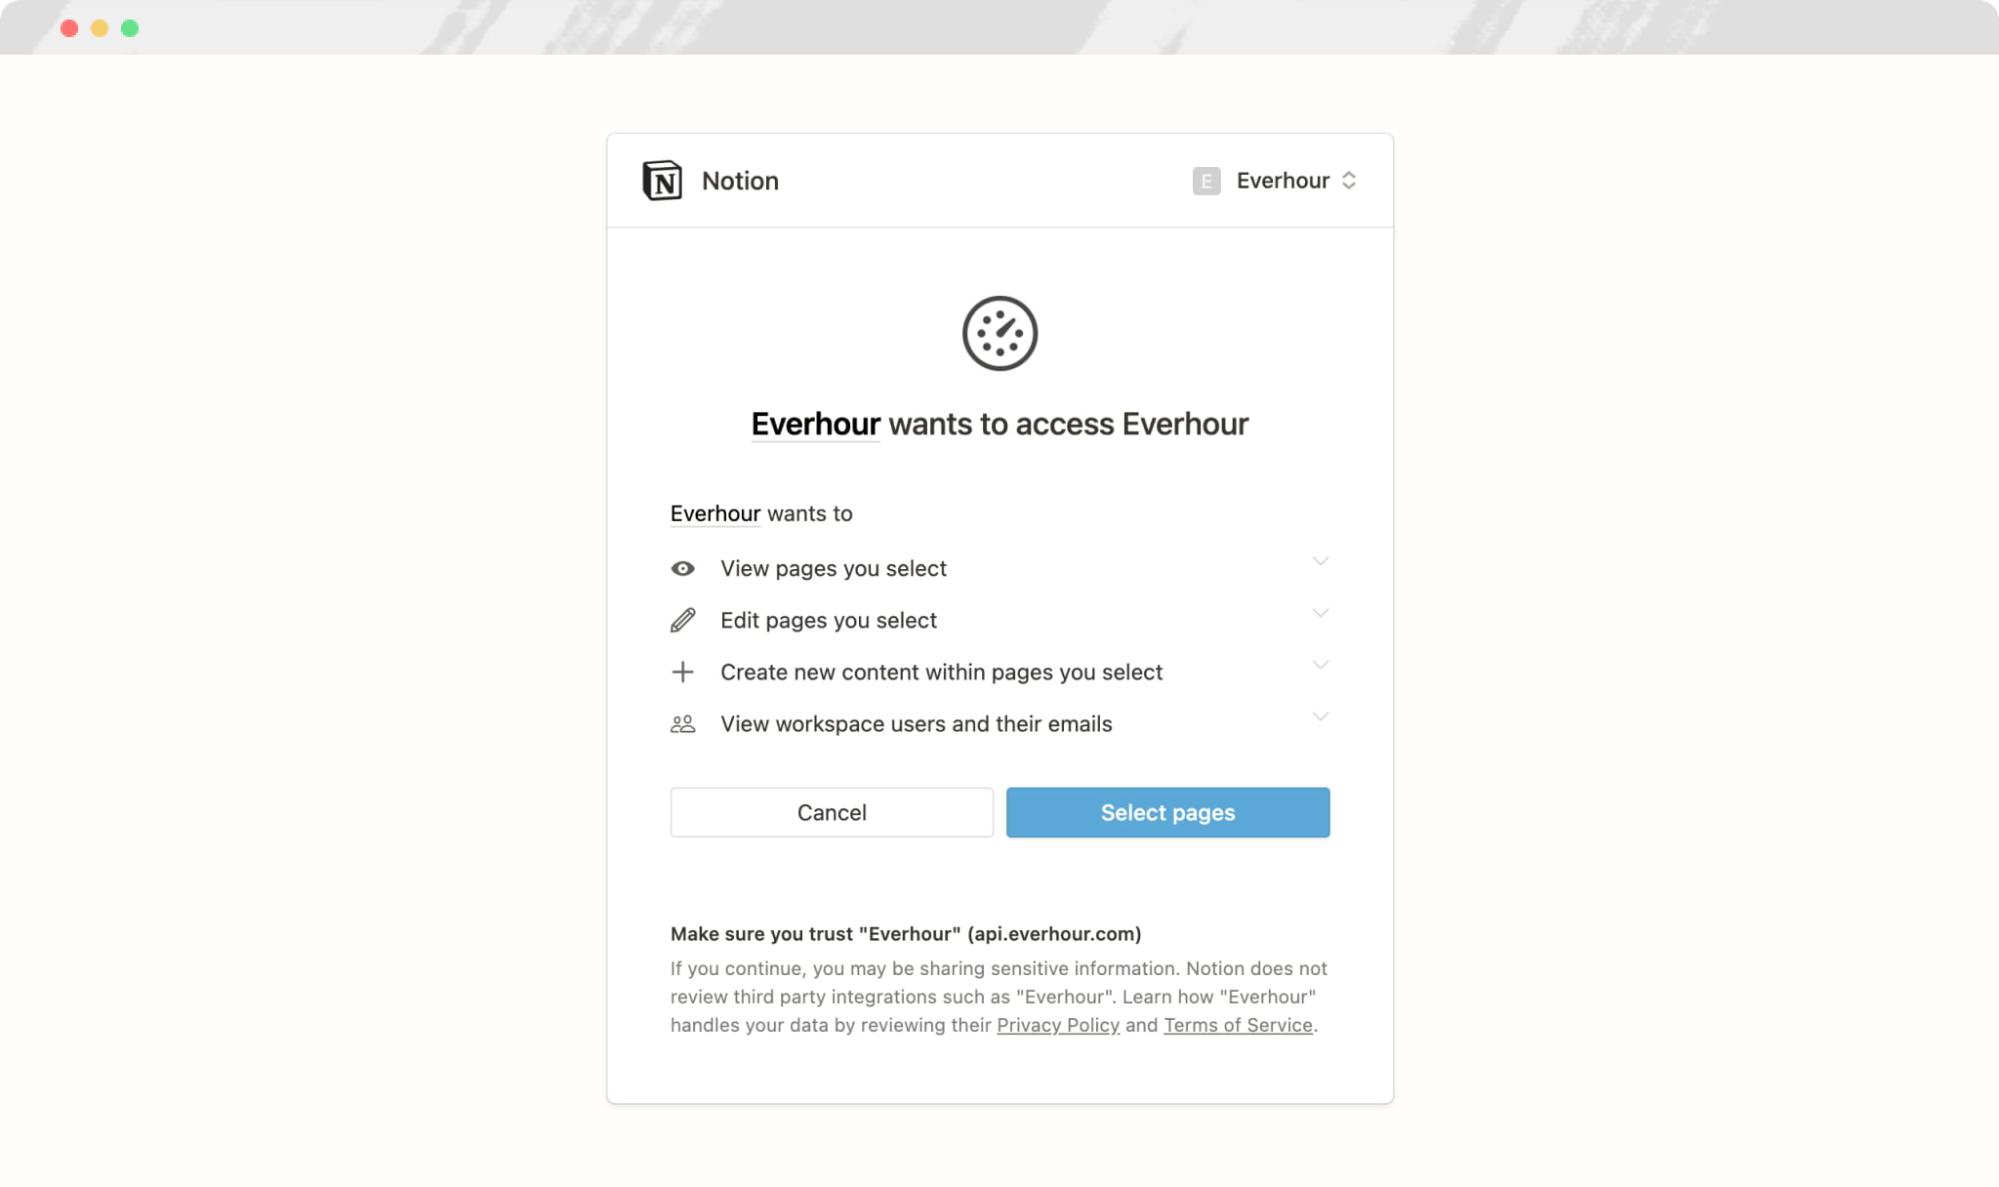
Task: Click the Everhour clock dashboard icon
Action: [999, 333]
